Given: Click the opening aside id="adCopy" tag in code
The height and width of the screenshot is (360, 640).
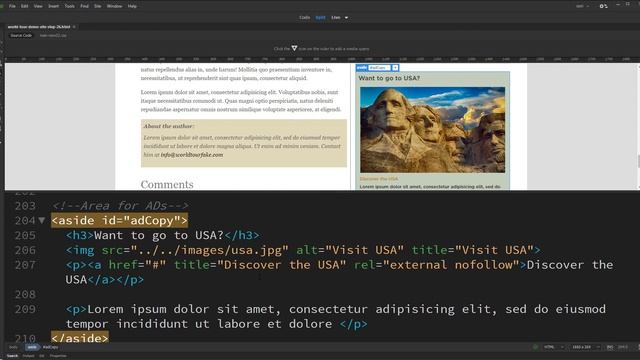Looking at the screenshot, I should (x=120, y=220).
